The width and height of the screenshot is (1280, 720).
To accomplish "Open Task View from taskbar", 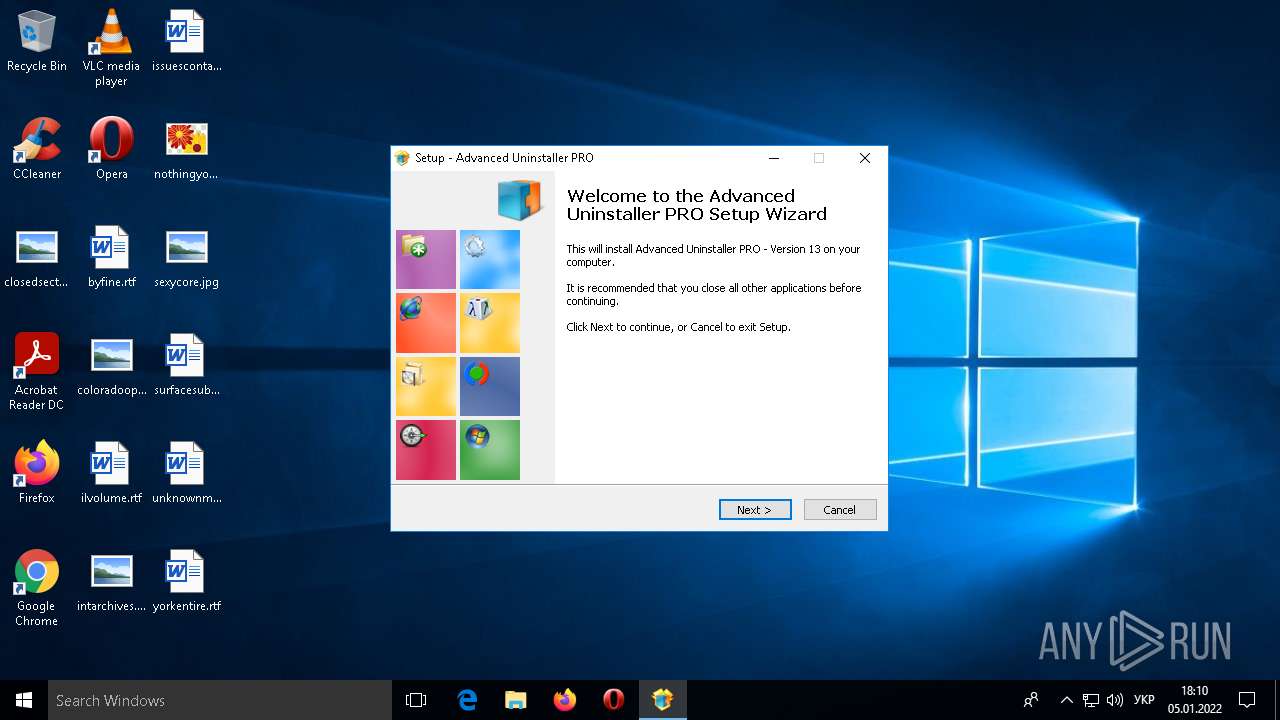I will pyautogui.click(x=416, y=700).
